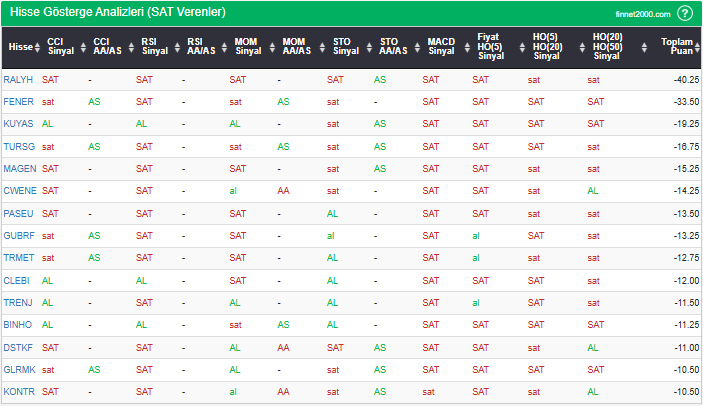
Task: Open the BINHO stock link
Action: point(18,324)
